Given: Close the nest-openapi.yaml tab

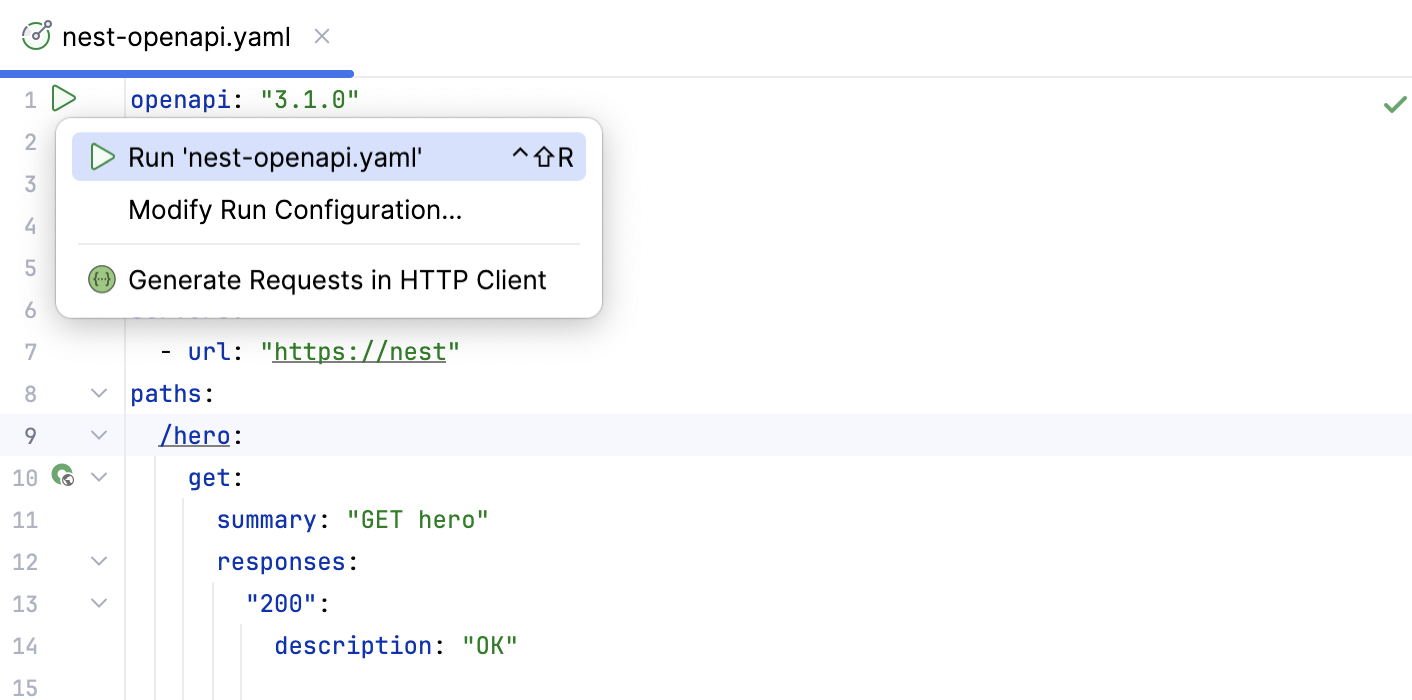Looking at the screenshot, I should tap(321, 35).
